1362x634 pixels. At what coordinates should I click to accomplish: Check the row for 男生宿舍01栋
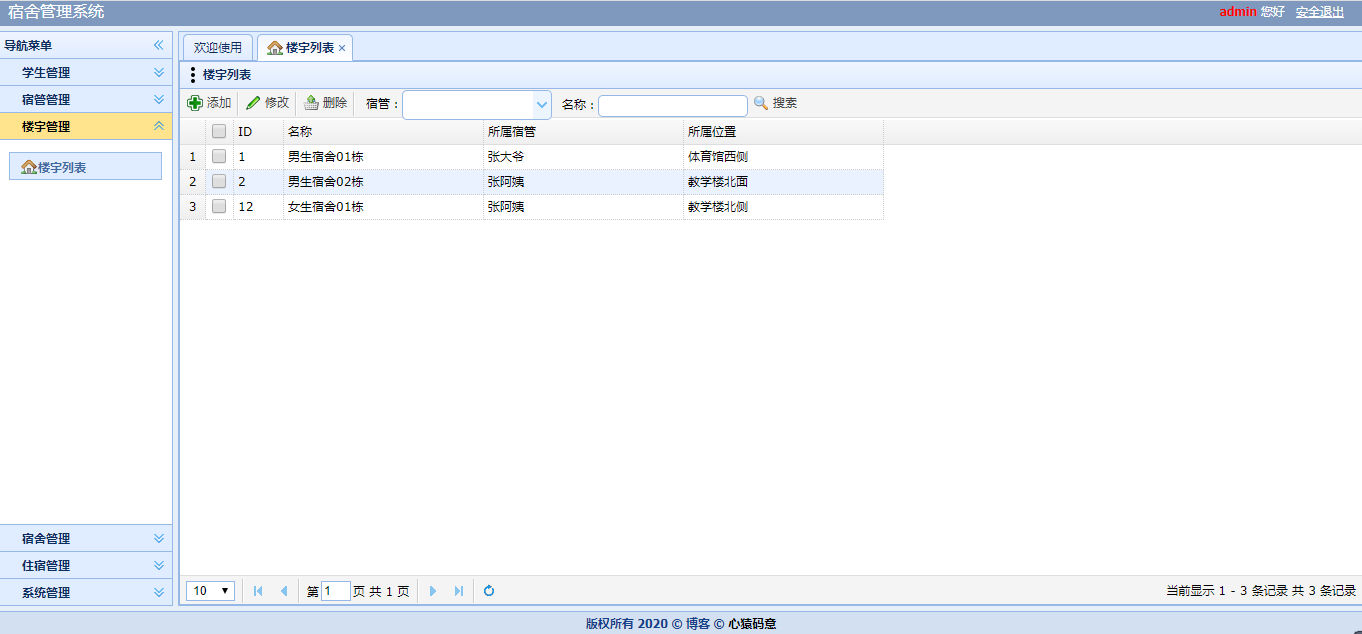[x=218, y=157]
